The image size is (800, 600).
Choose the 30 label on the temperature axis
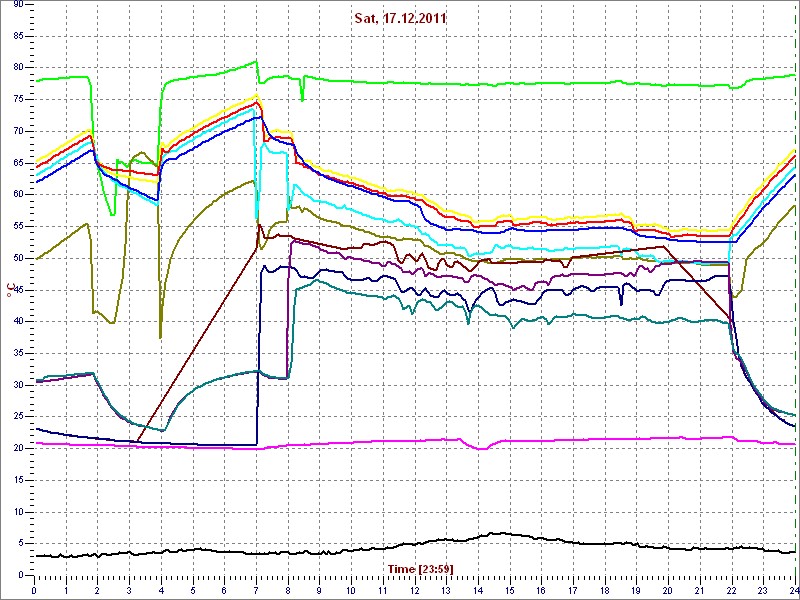pyautogui.click(x=17, y=385)
